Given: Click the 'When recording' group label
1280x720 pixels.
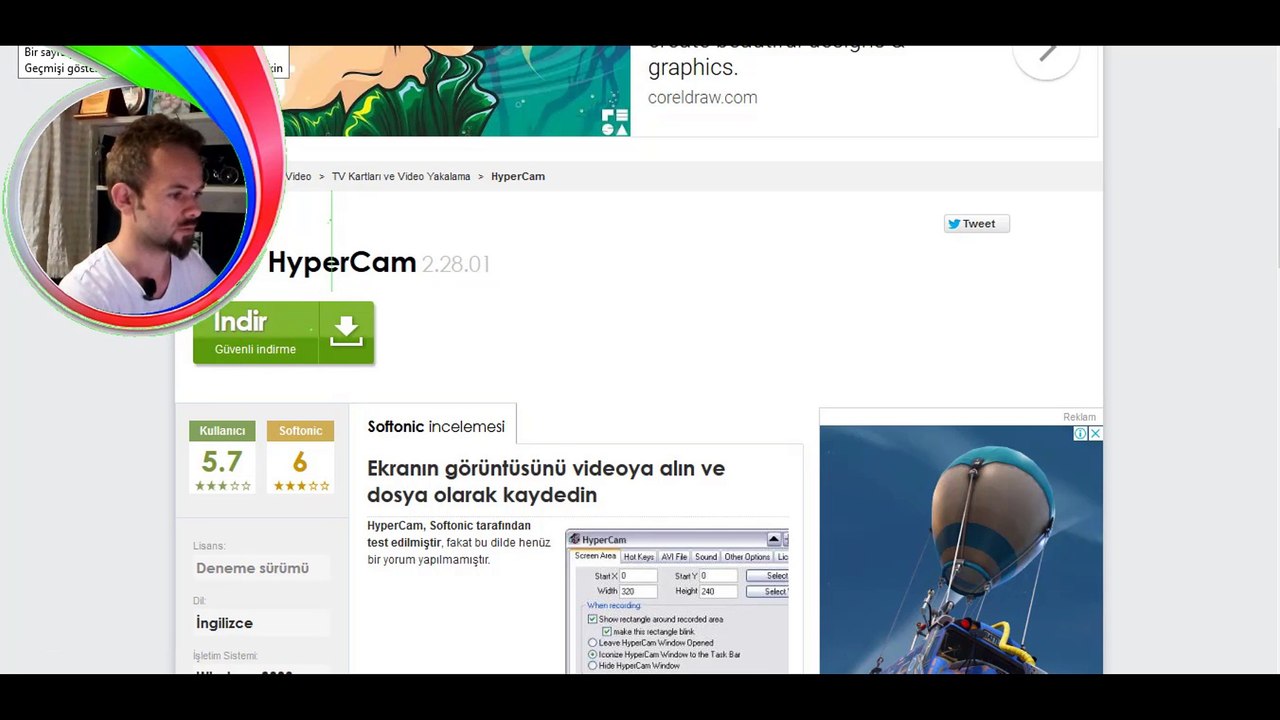Looking at the screenshot, I should [614, 606].
